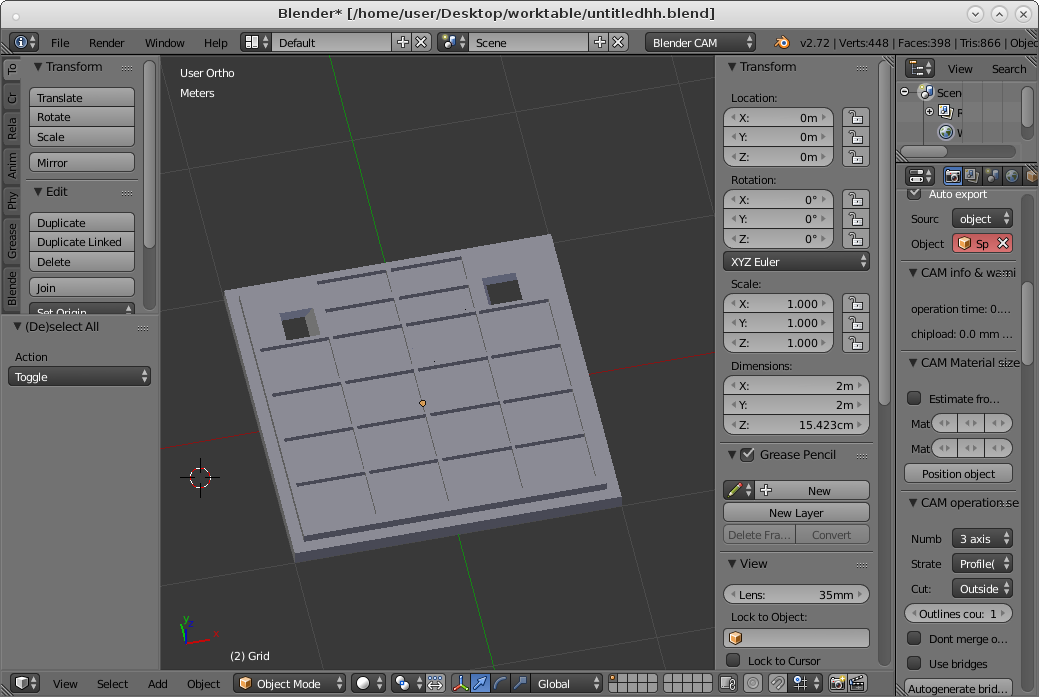Open the Help menu

click(x=215, y=42)
